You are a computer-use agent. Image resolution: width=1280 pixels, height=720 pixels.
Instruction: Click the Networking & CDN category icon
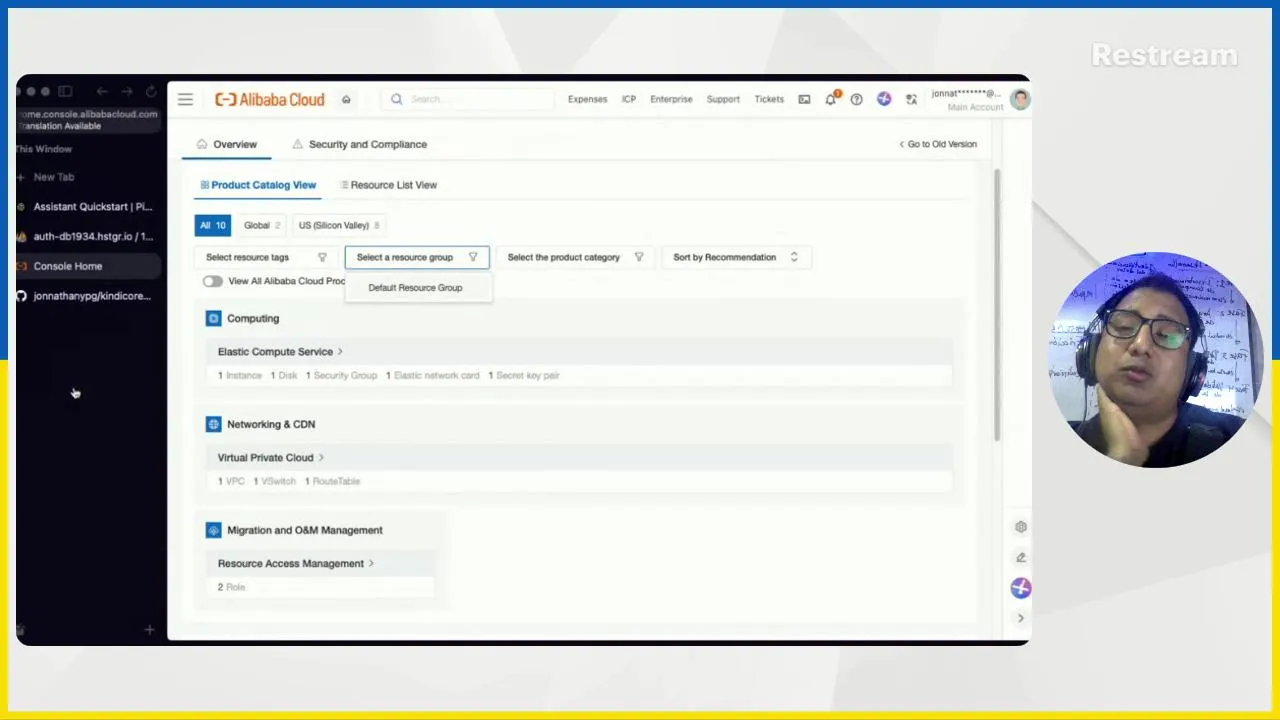pyautogui.click(x=213, y=424)
